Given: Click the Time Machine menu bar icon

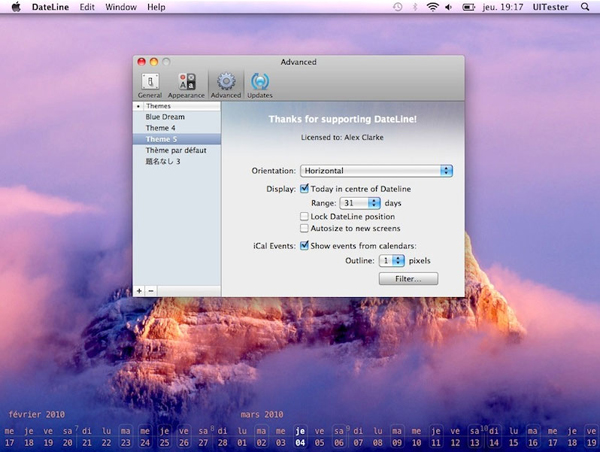Looking at the screenshot, I should point(398,7).
